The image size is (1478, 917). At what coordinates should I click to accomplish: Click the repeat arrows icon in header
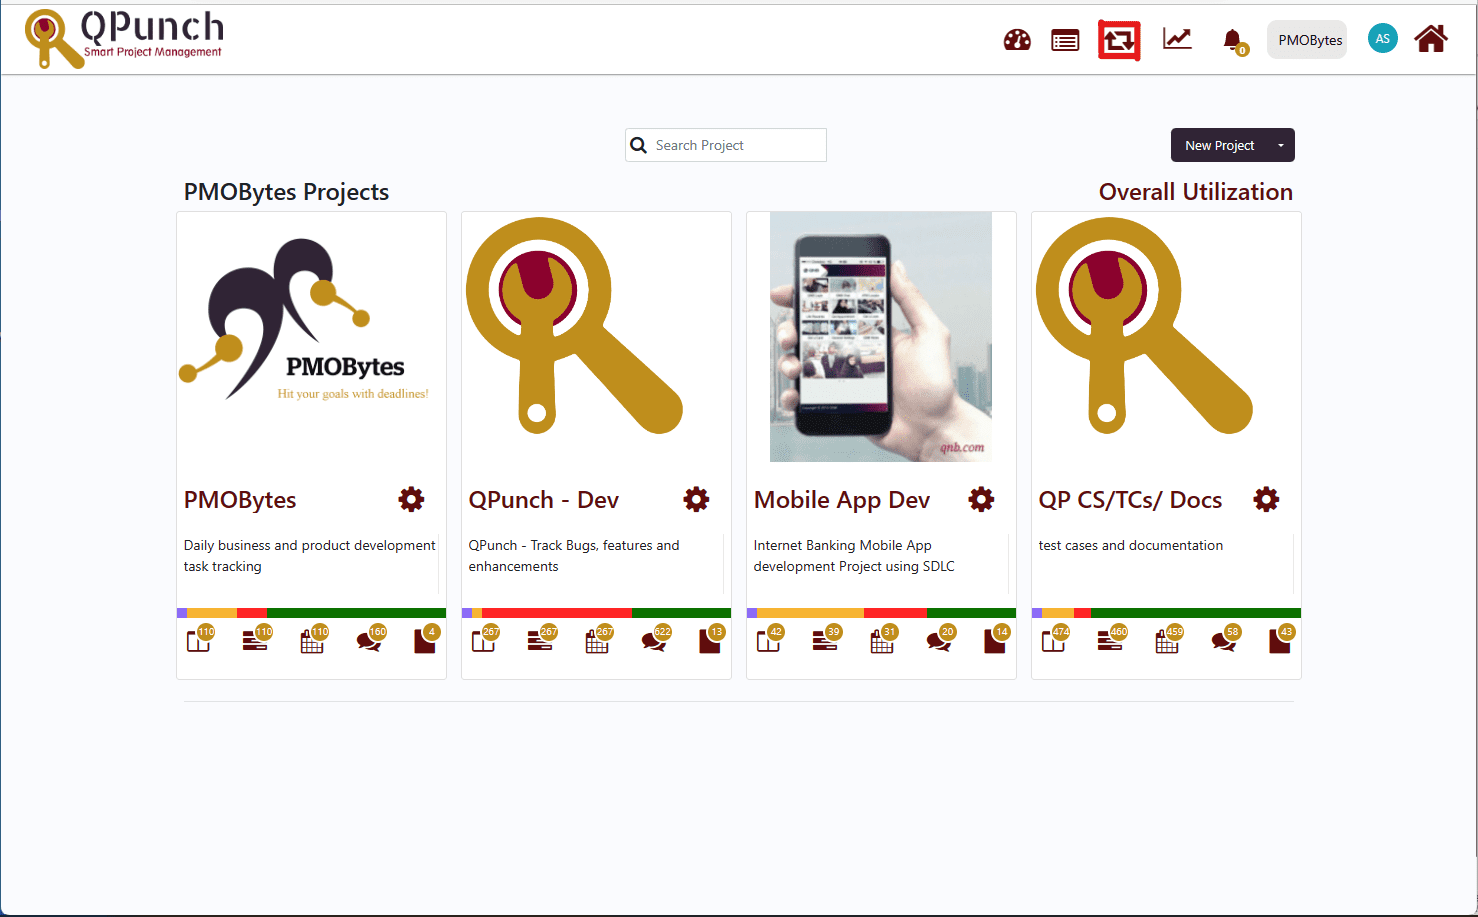[x=1119, y=40]
